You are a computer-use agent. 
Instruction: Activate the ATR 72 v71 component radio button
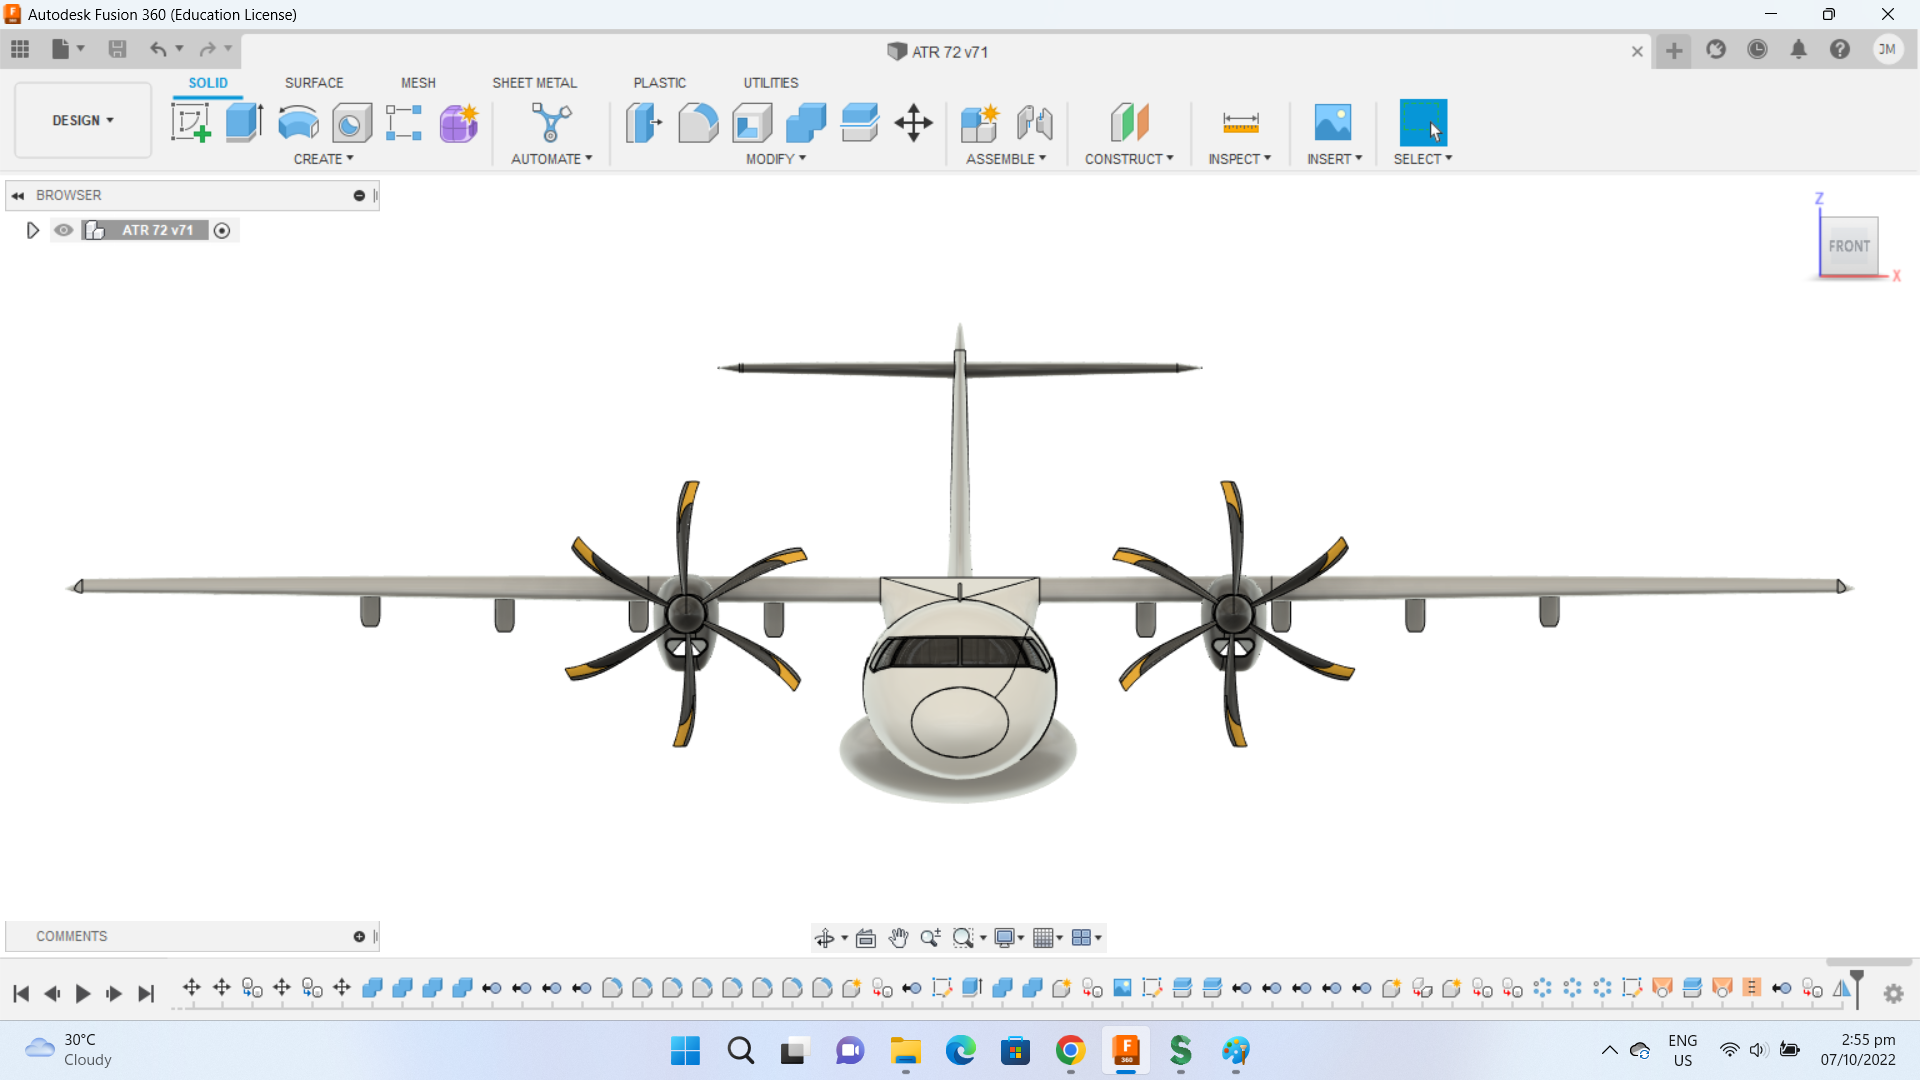[222, 231]
